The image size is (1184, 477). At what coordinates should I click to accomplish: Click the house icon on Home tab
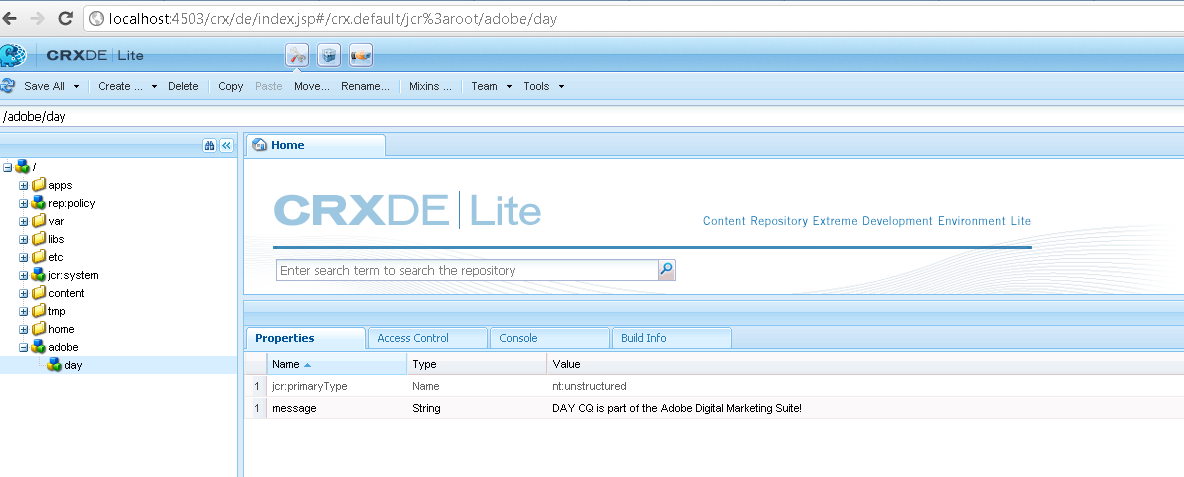click(x=260, y=145)
